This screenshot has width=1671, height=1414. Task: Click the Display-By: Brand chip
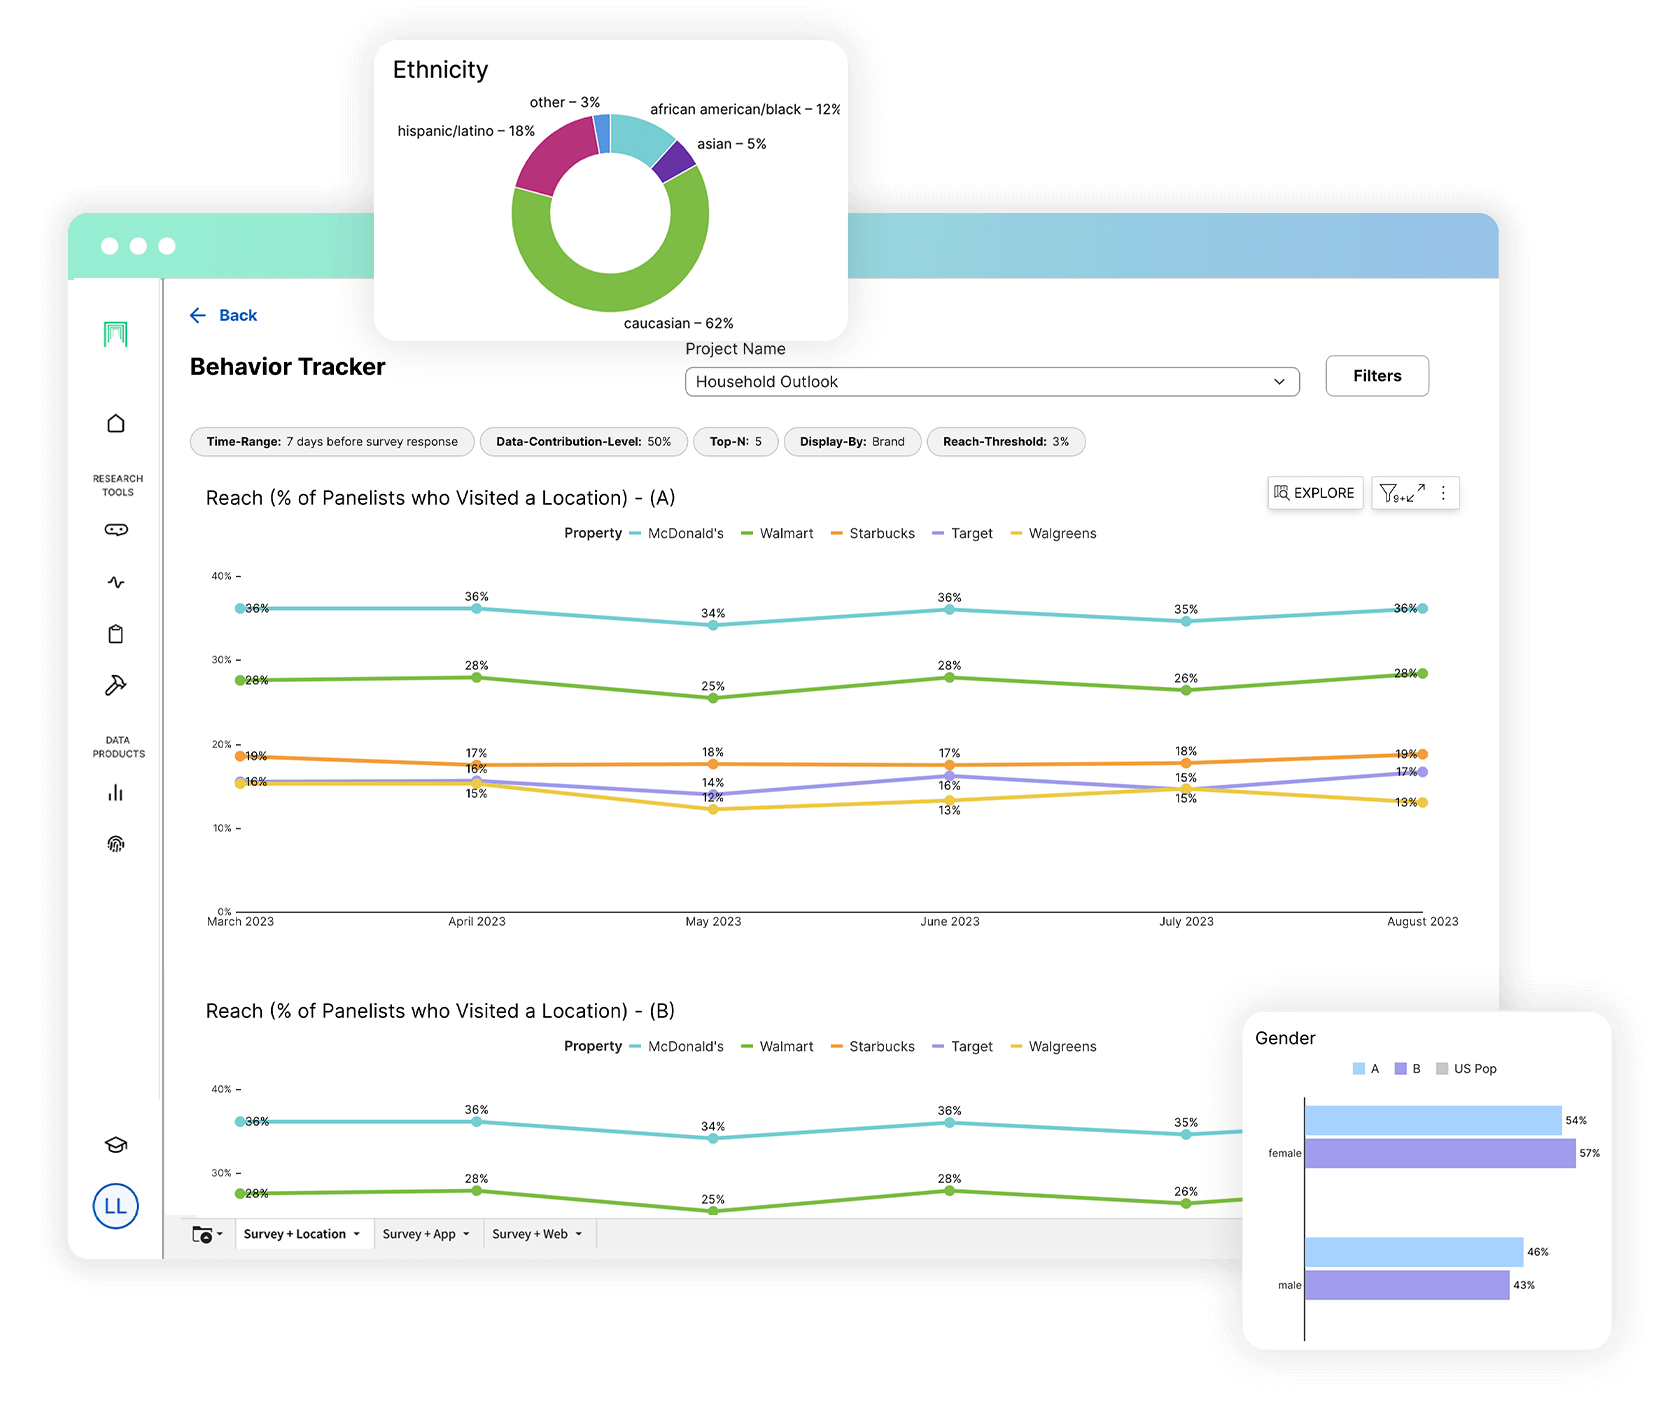(852, 442)
